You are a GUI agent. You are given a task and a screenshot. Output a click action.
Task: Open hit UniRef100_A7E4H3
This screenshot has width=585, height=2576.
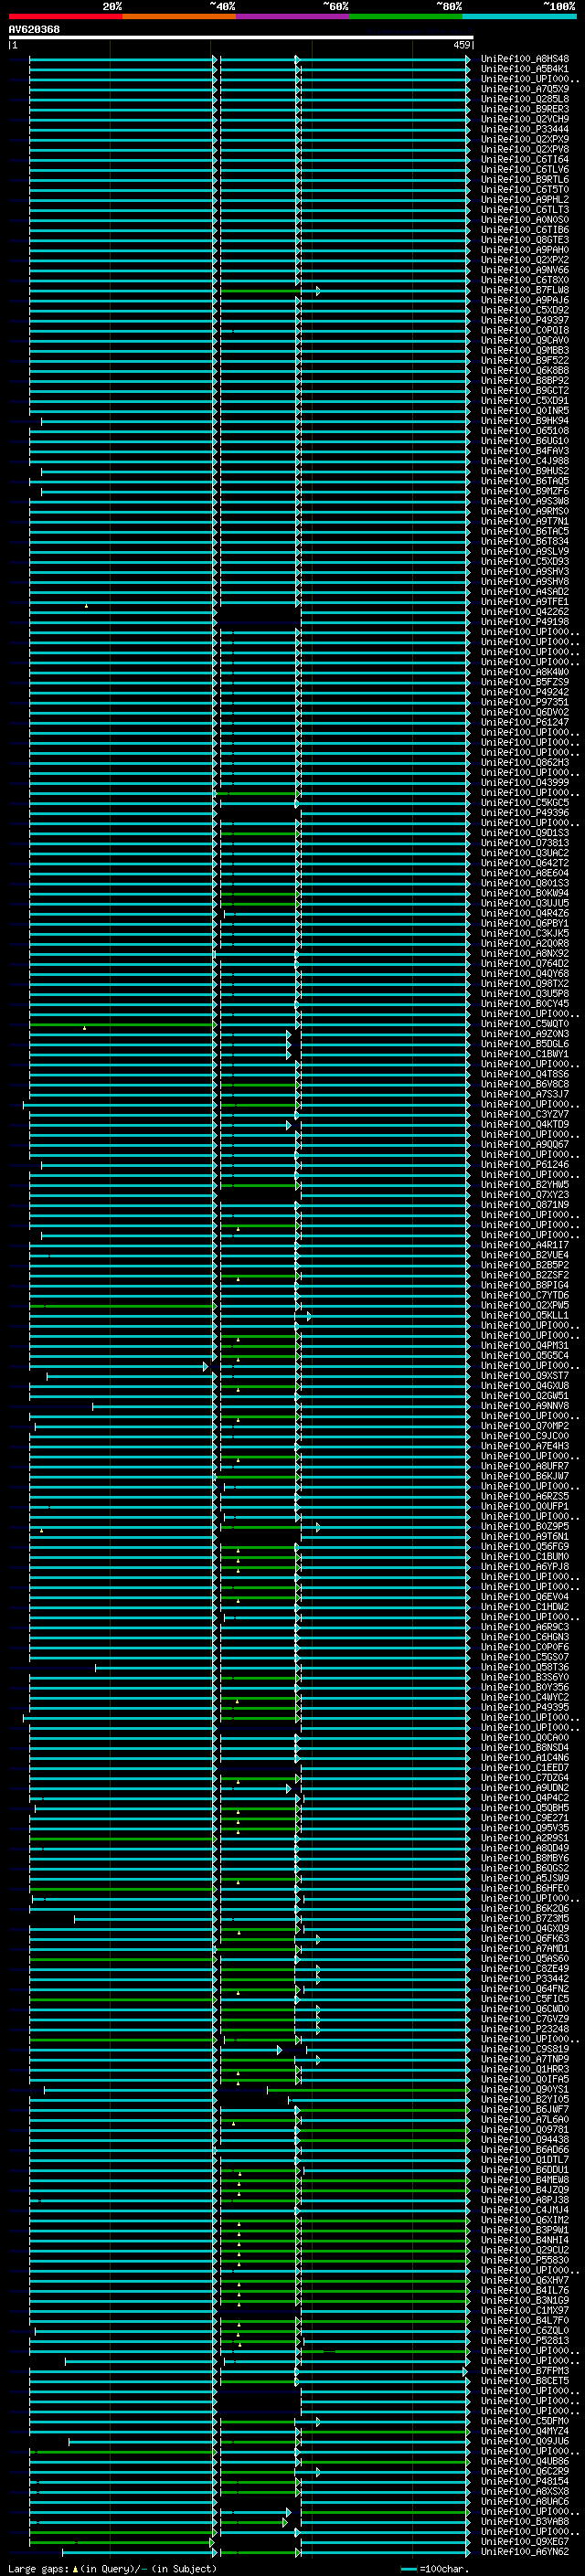[525, 1446]
